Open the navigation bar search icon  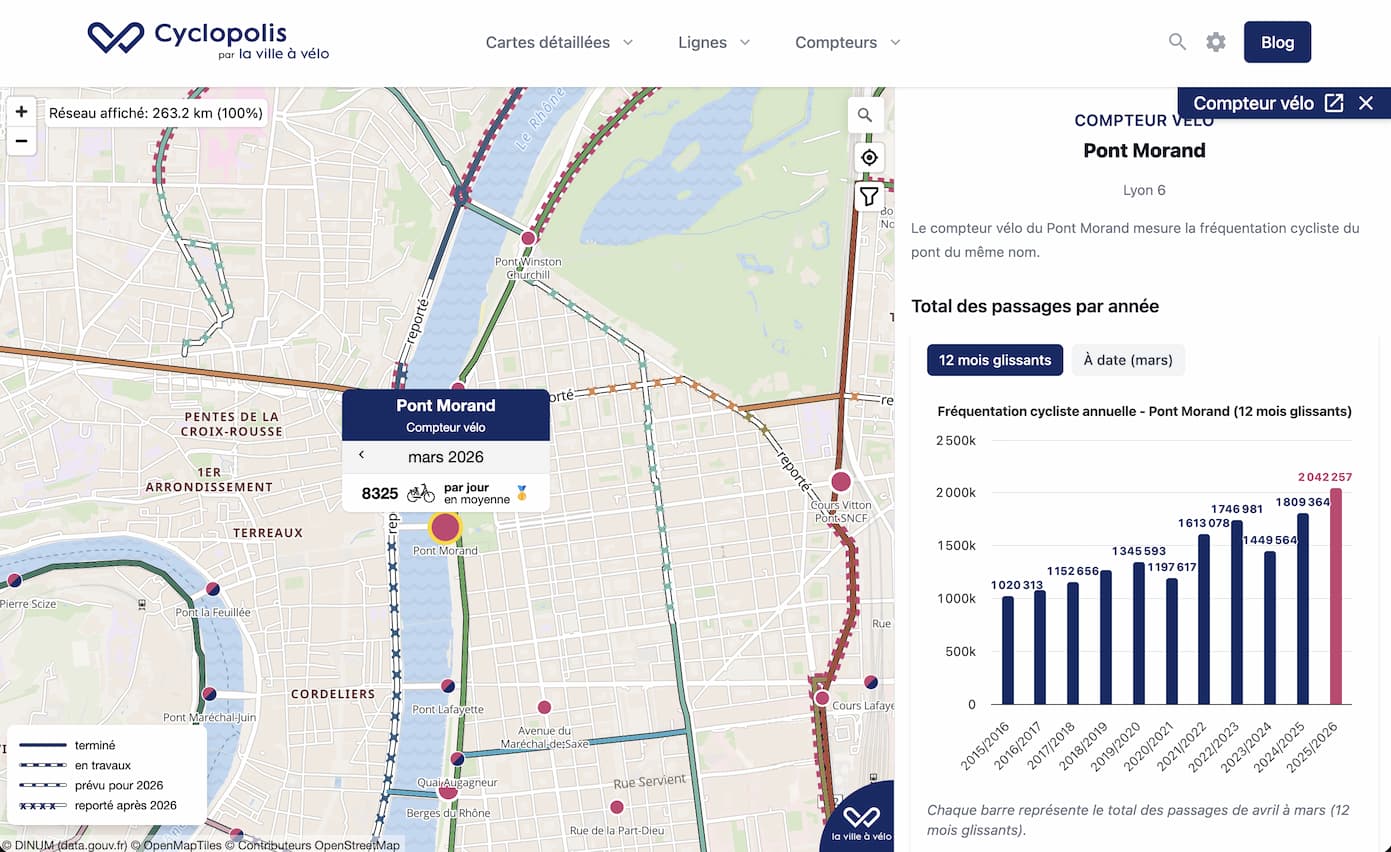tap(1177, 42)
